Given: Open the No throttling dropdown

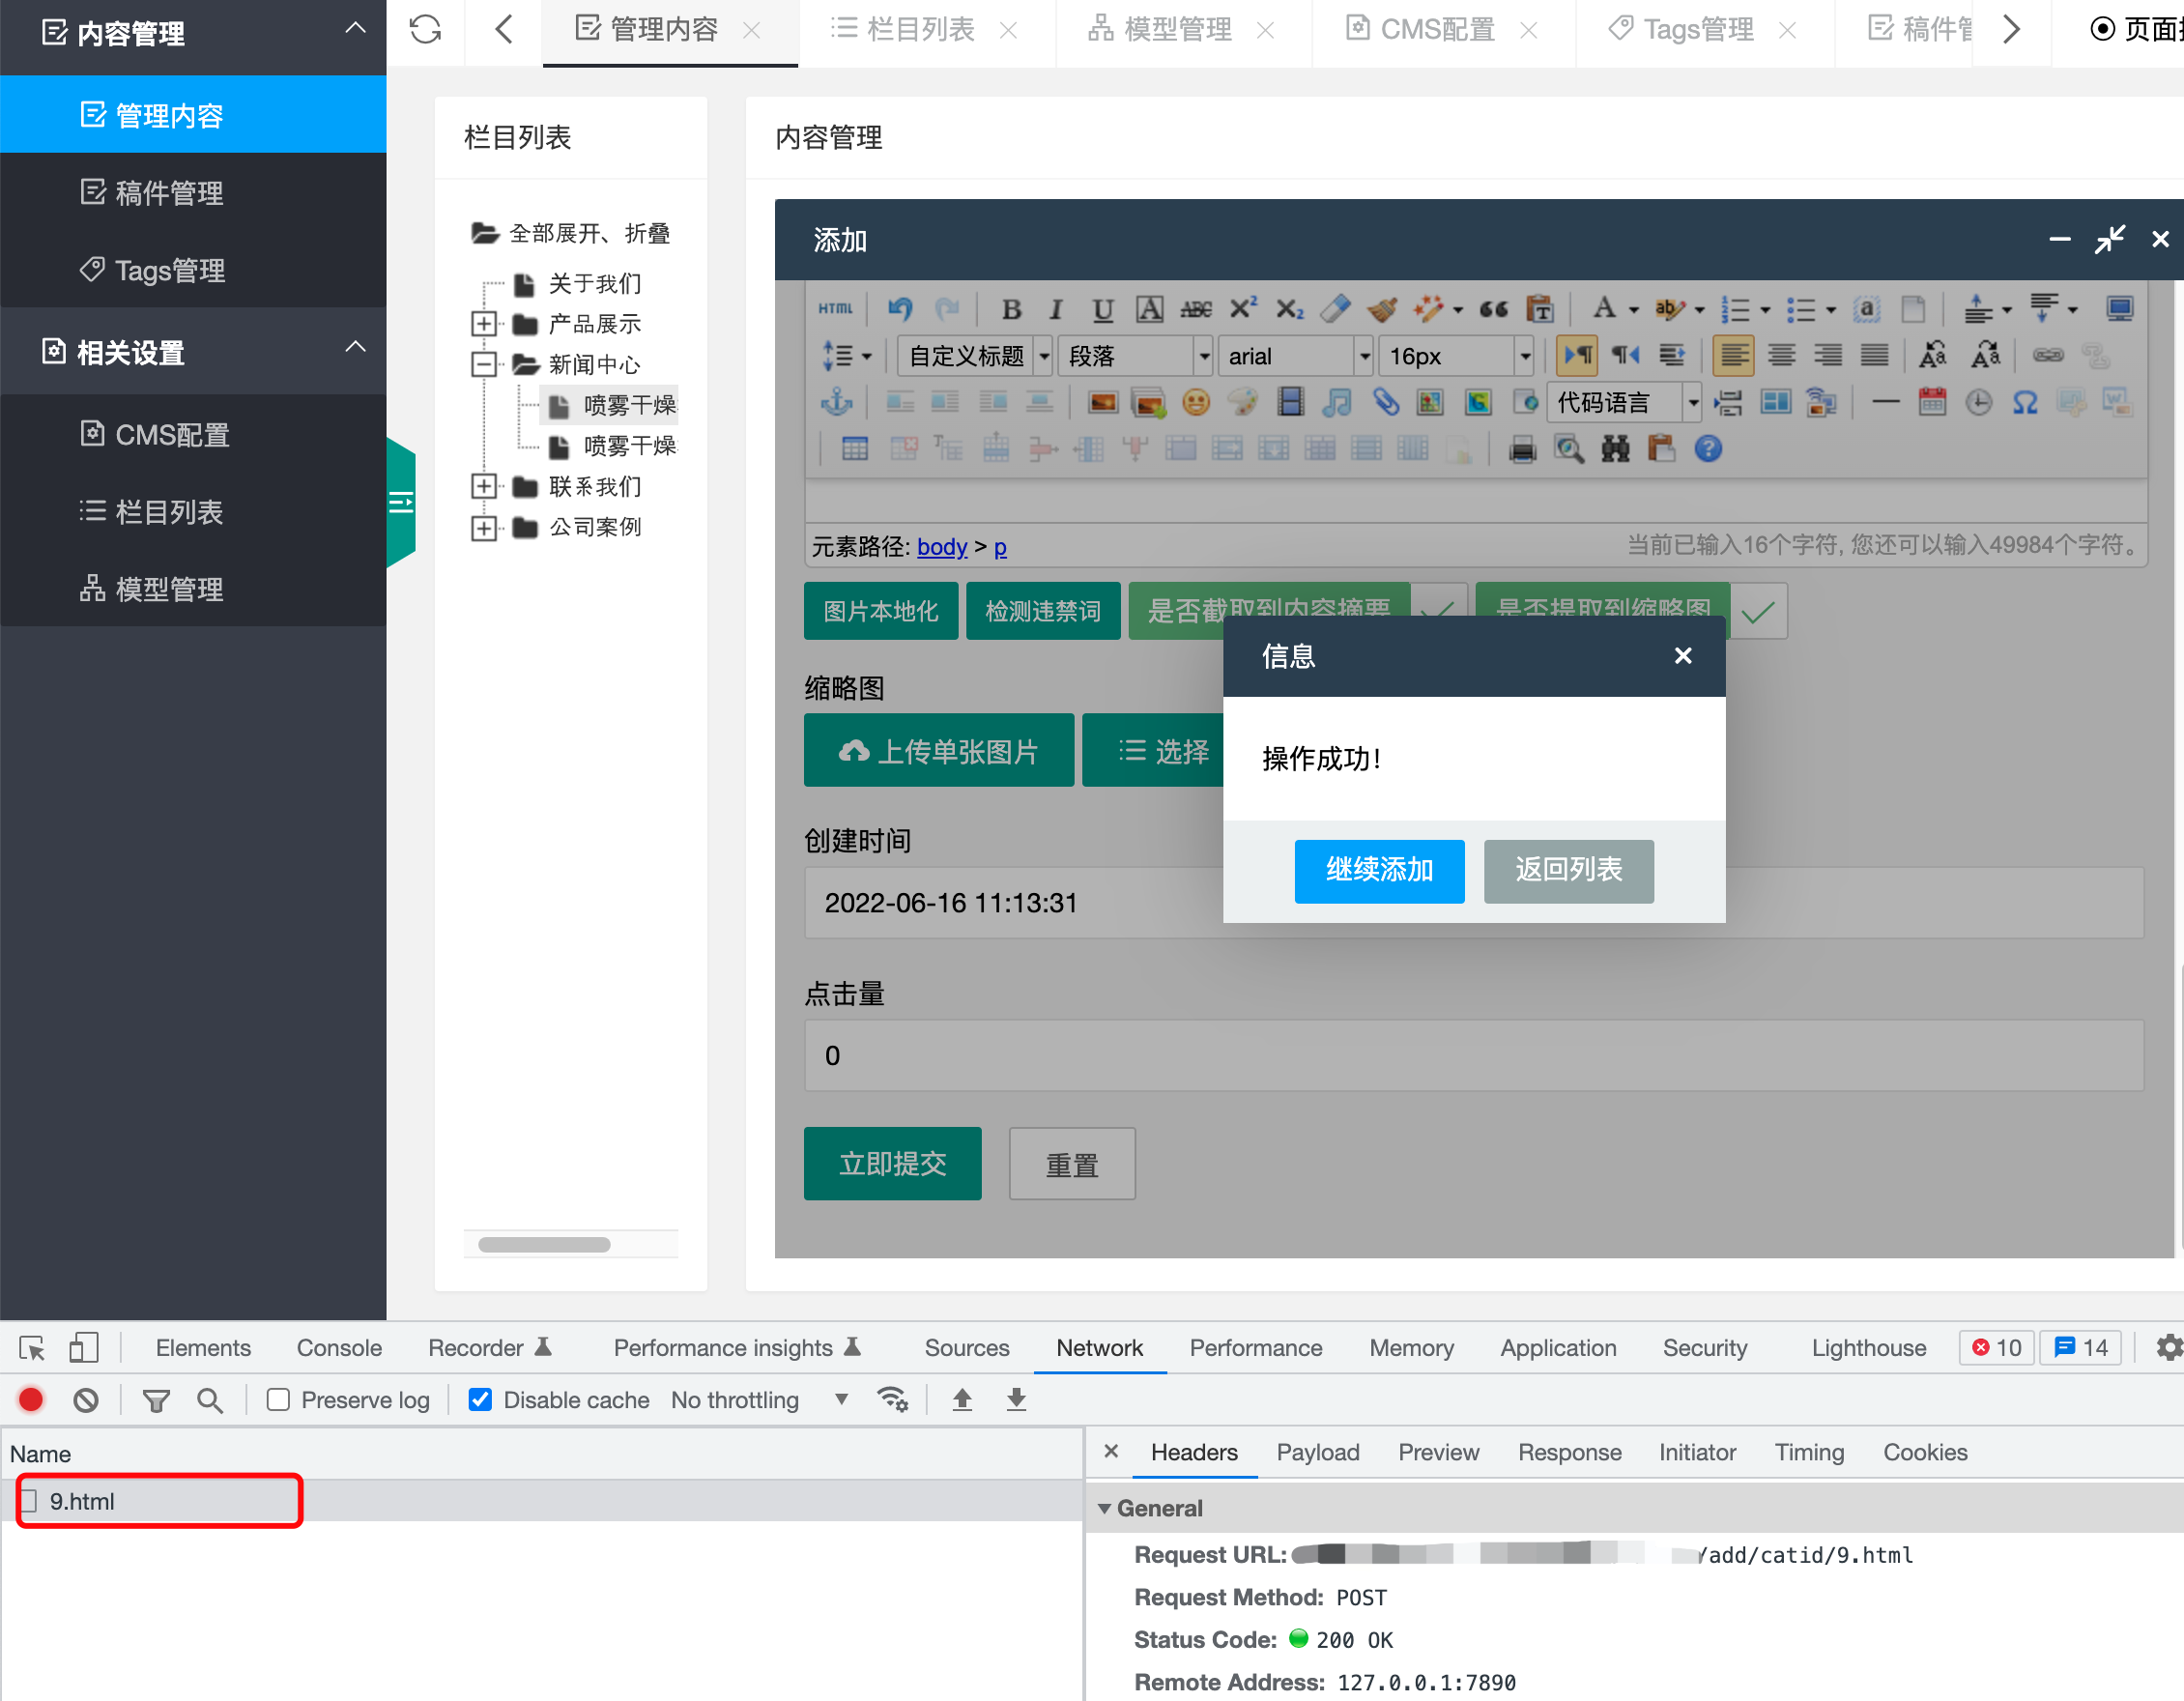Looking at the screenshot, I should [x=760, y=1400].
